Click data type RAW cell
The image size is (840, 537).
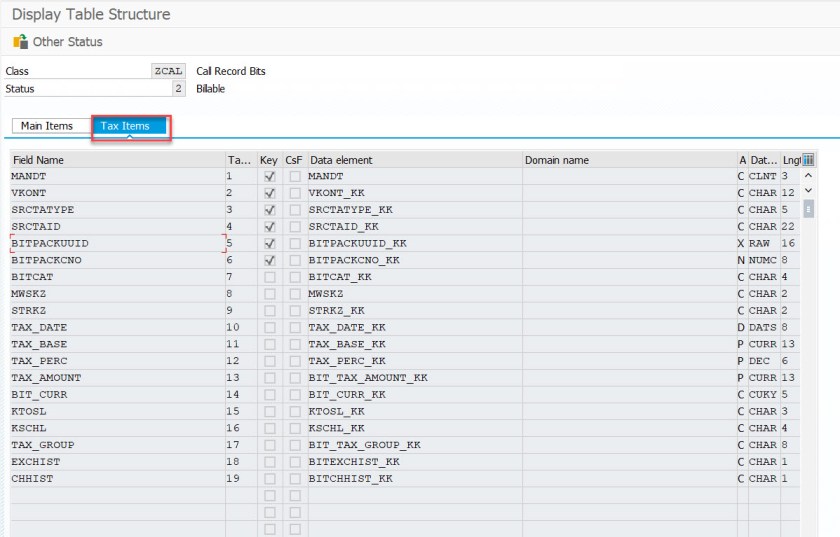pos(763,243)
